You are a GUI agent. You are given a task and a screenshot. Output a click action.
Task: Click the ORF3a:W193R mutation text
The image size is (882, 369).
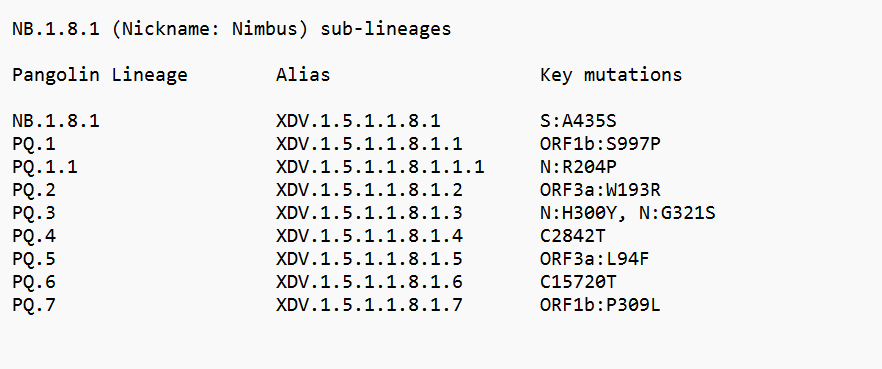point(600,190)
